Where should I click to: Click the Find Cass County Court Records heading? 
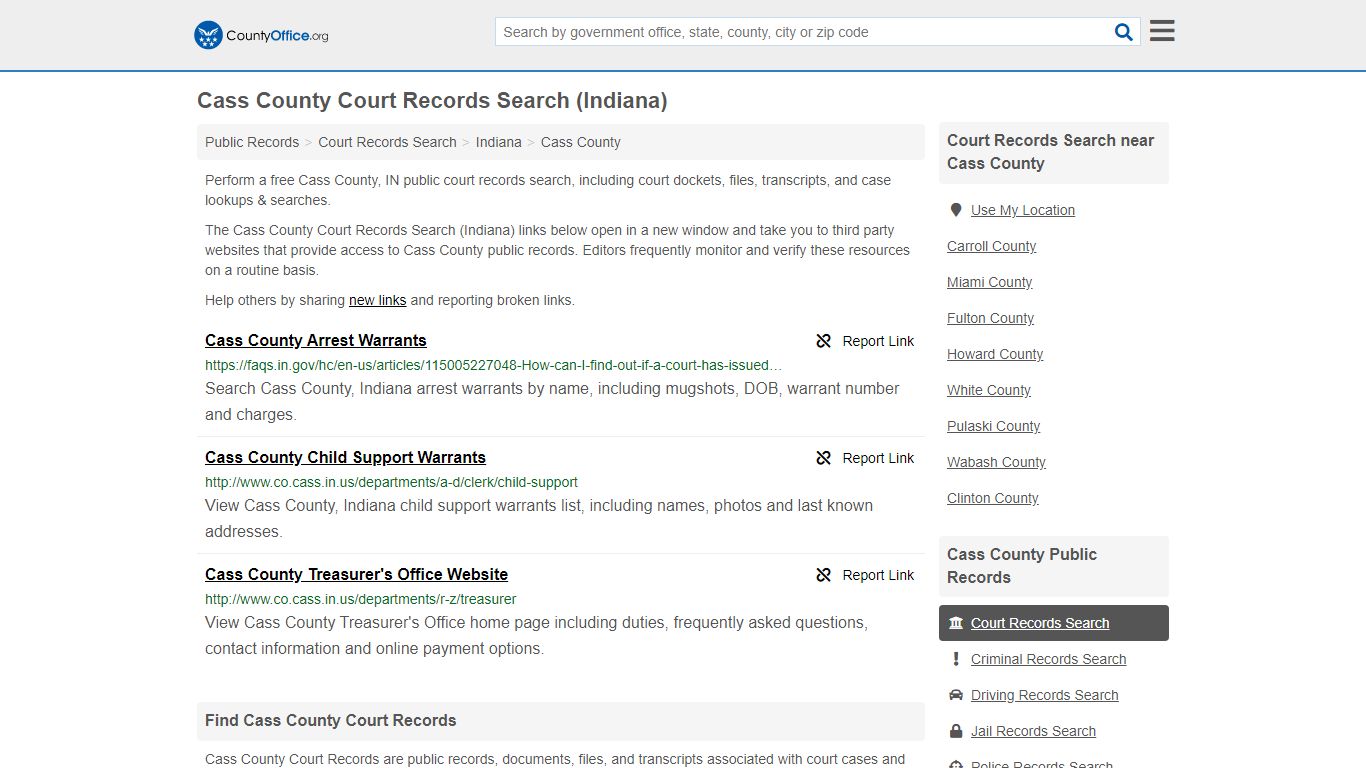330,720
